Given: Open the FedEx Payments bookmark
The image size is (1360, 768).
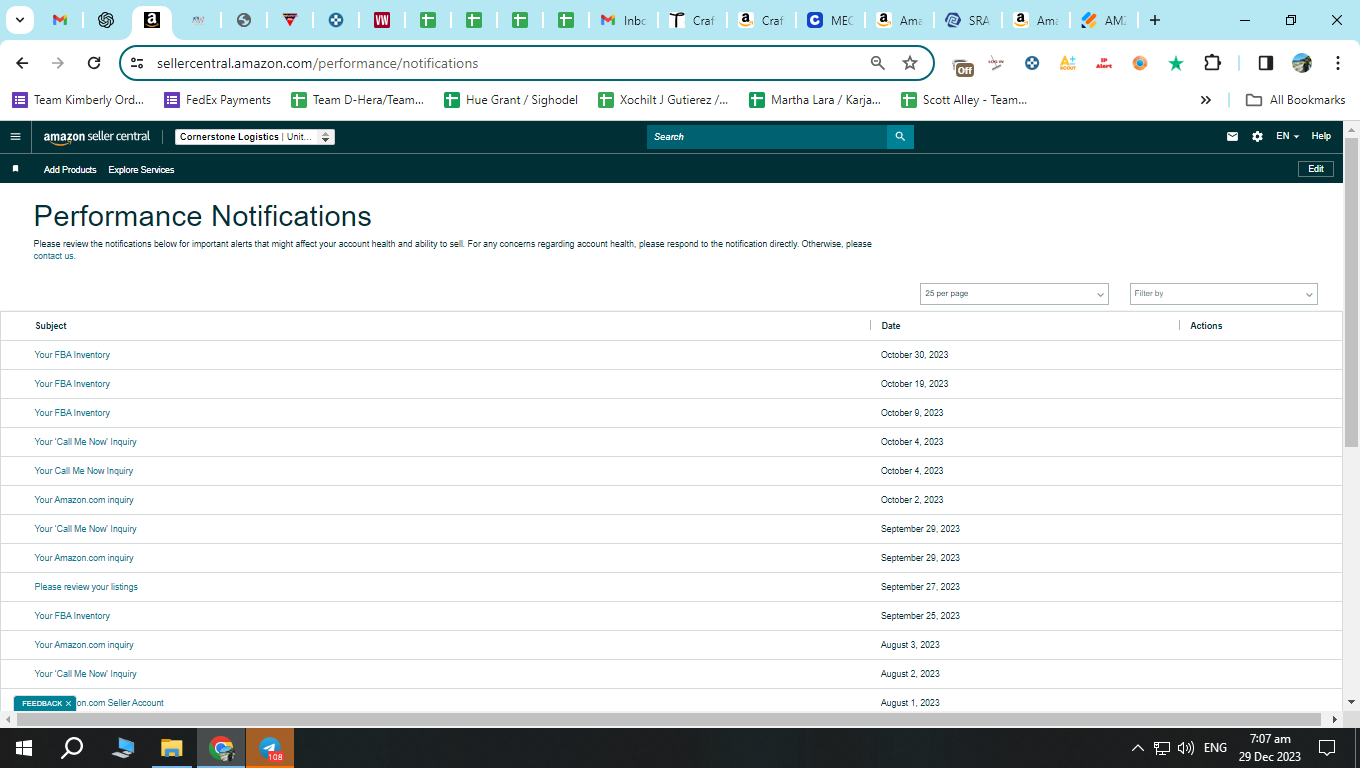Looking at the screenshot, I should (x=217, y=100).
